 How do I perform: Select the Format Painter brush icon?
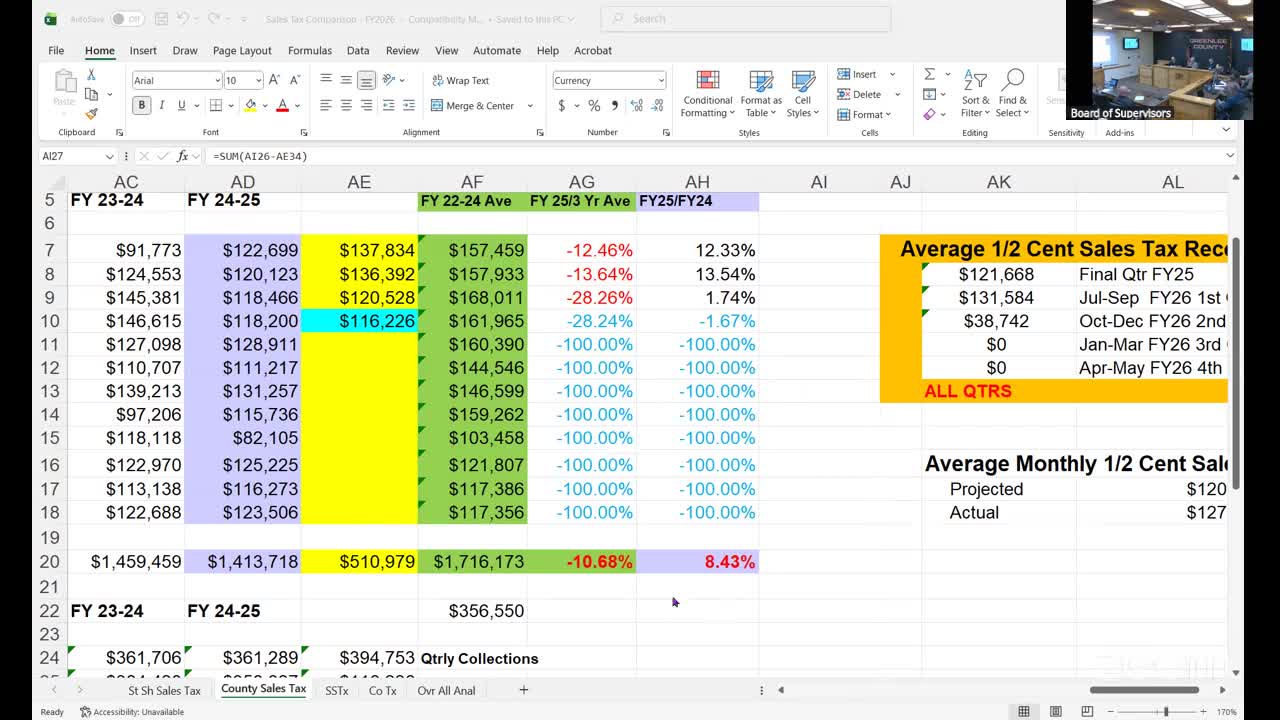91,114
